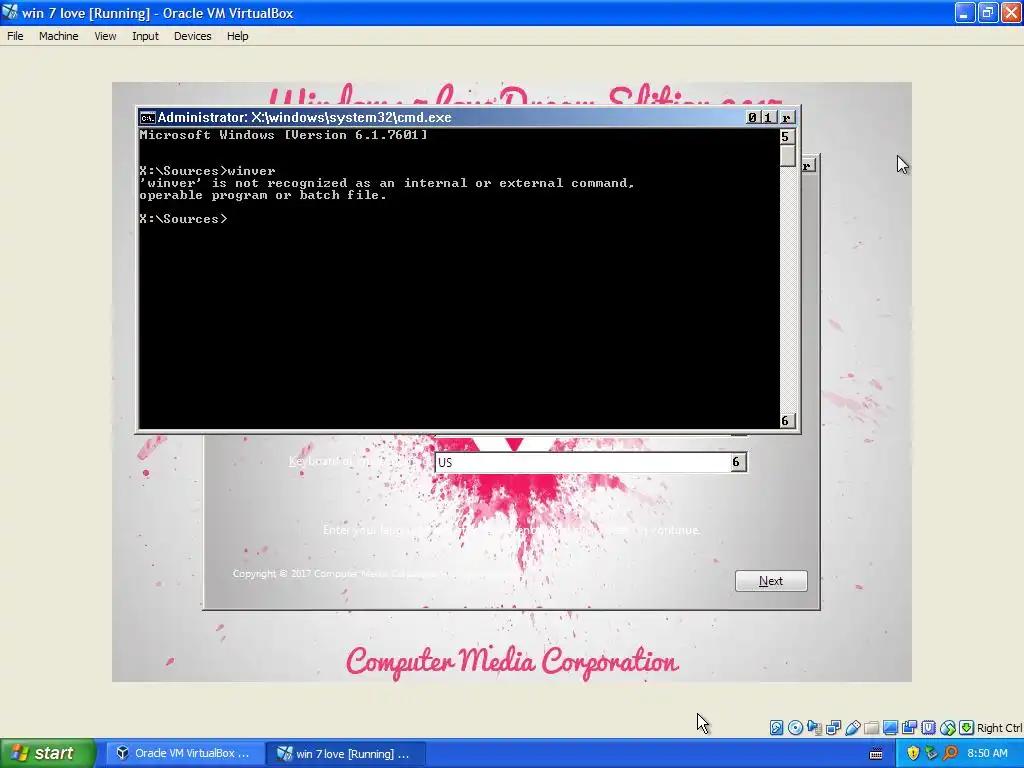
Task: Click the cmd scrollbar down arrow
Action: coord(787,421)
